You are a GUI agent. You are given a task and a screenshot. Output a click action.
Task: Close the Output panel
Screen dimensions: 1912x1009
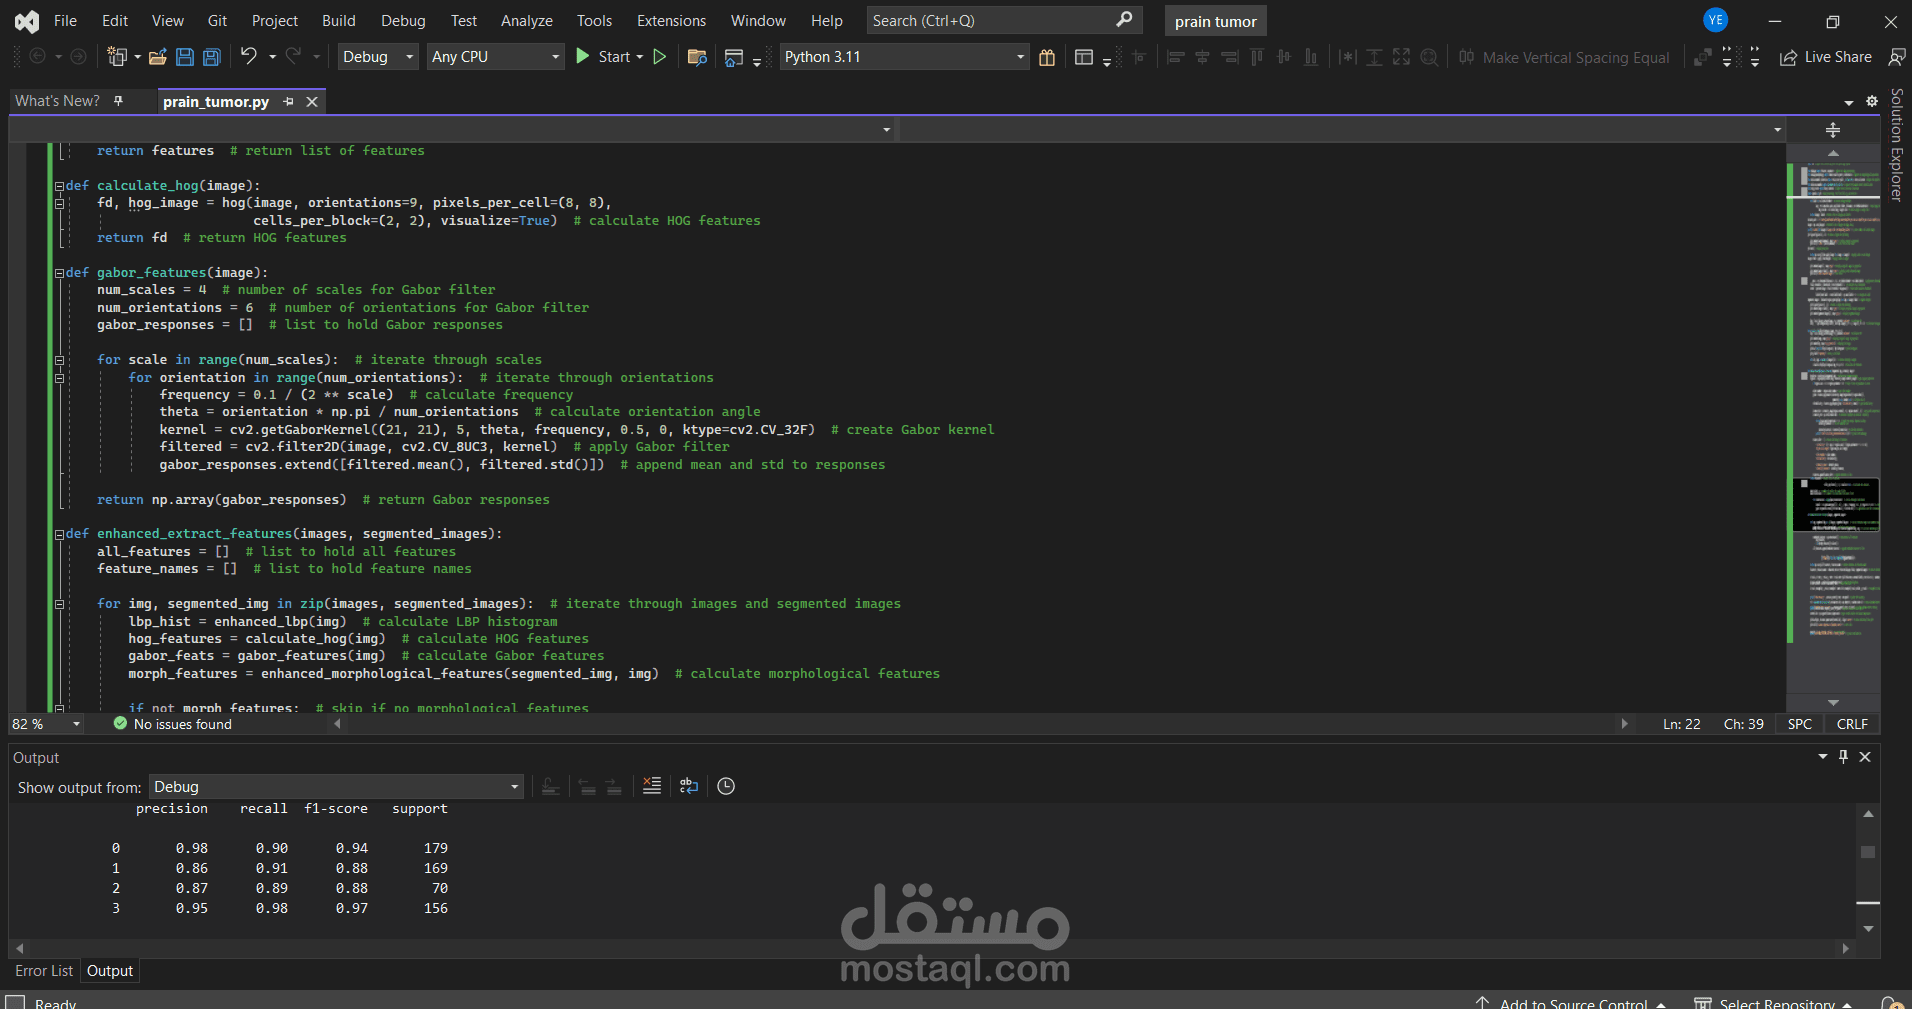tap(1865, 757)
